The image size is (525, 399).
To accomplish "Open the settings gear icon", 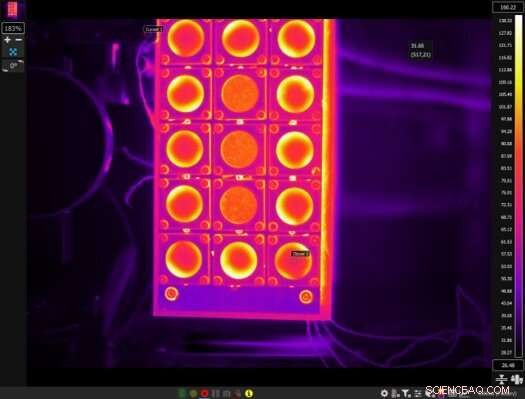I will click(384, 393).
